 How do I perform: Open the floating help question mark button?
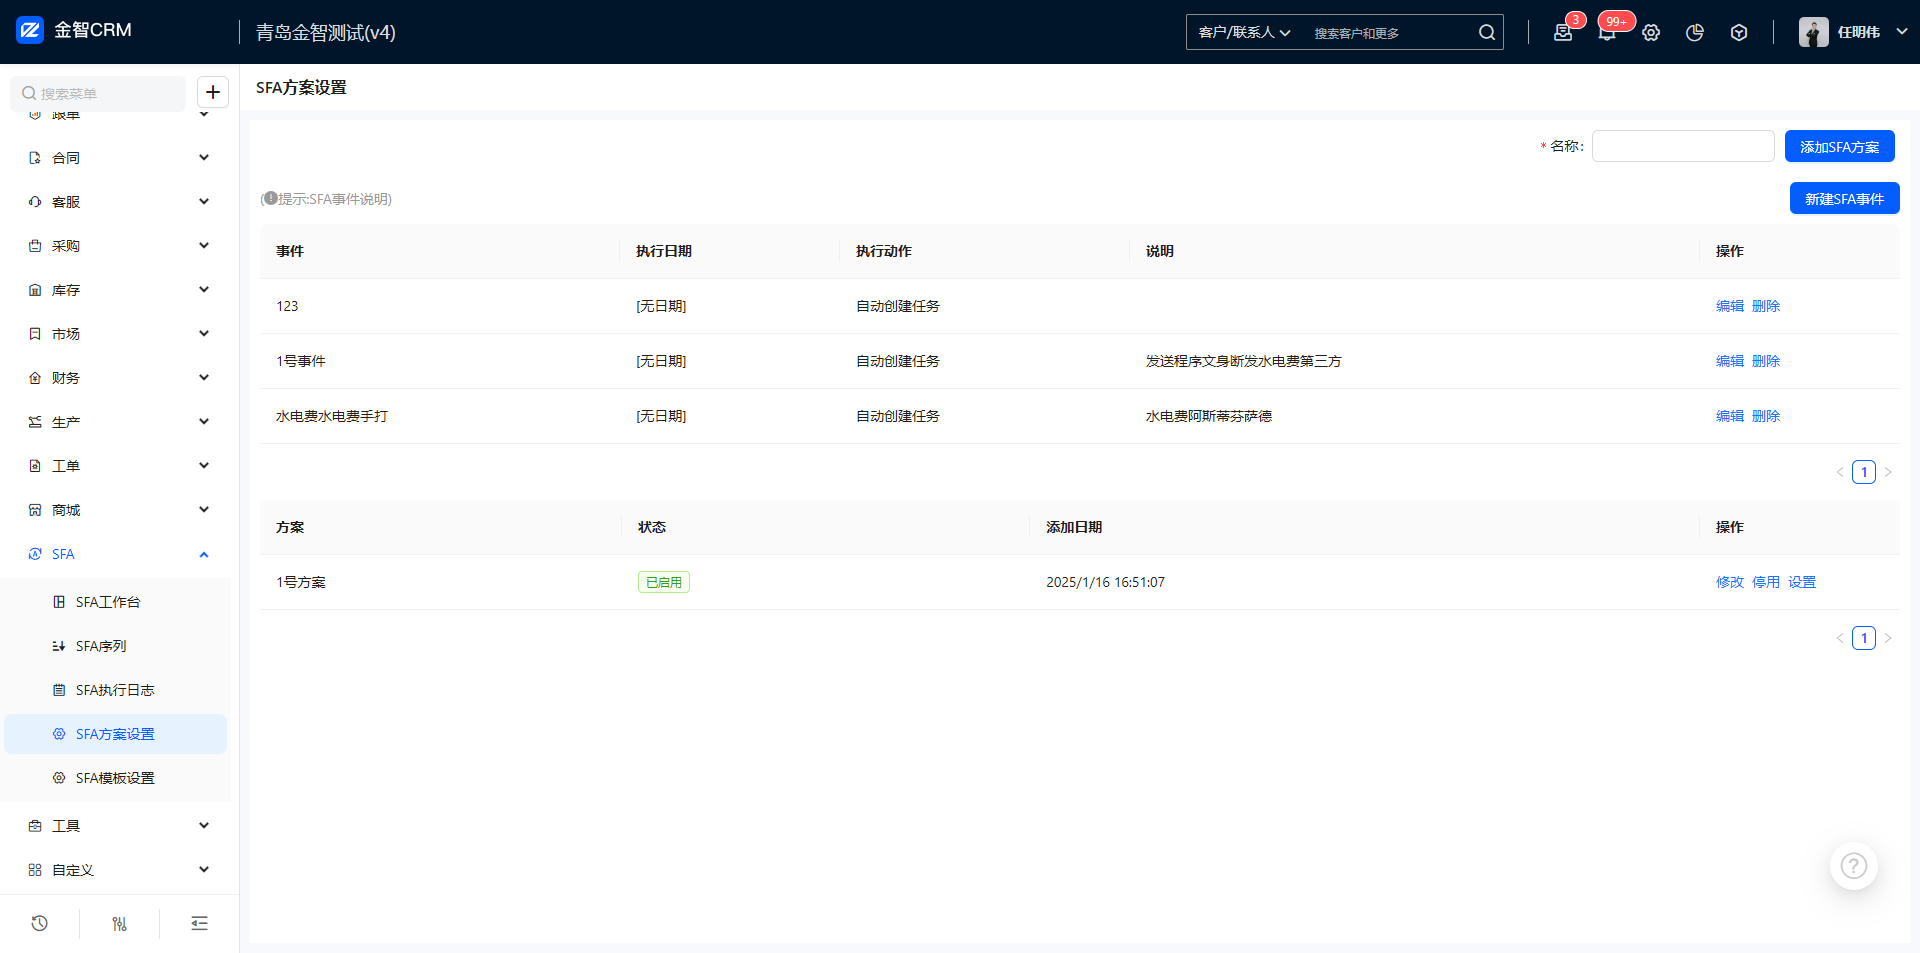pyautogui.click(x=1854, y=865)
